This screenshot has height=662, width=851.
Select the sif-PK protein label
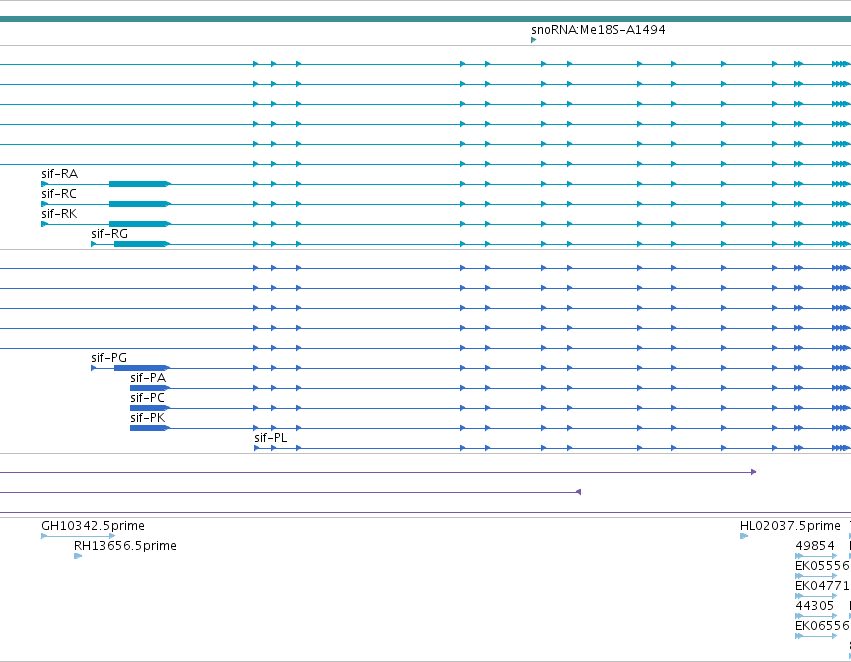coord(148,418)
